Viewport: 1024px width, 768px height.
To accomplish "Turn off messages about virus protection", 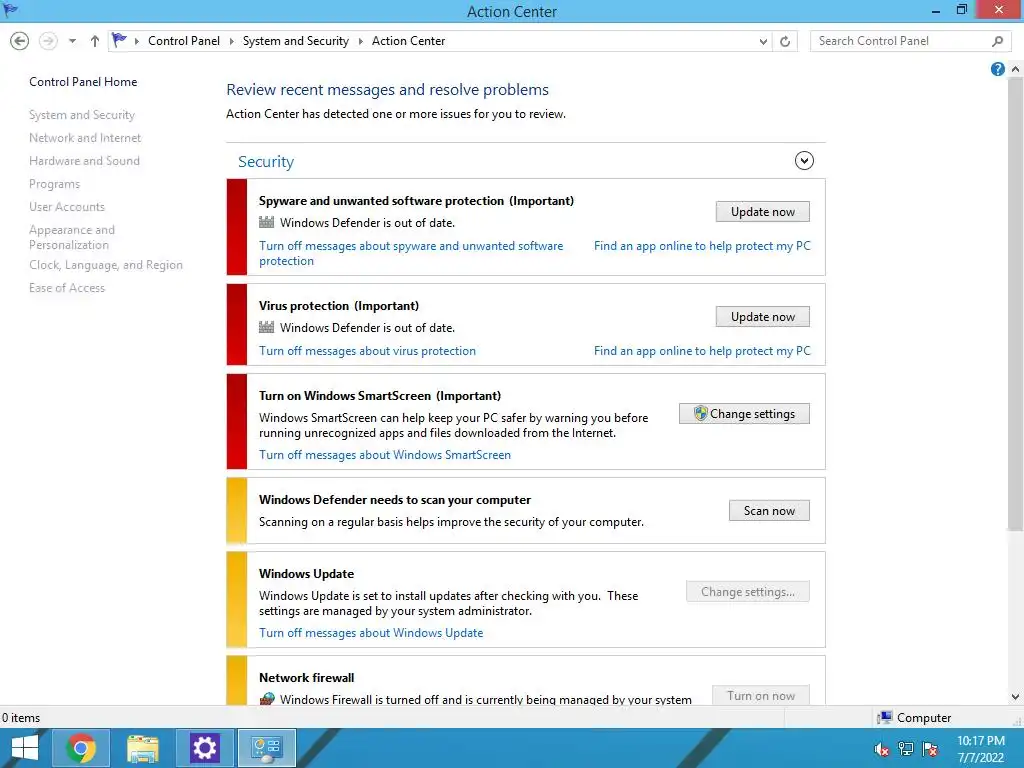I will [367, 351].
